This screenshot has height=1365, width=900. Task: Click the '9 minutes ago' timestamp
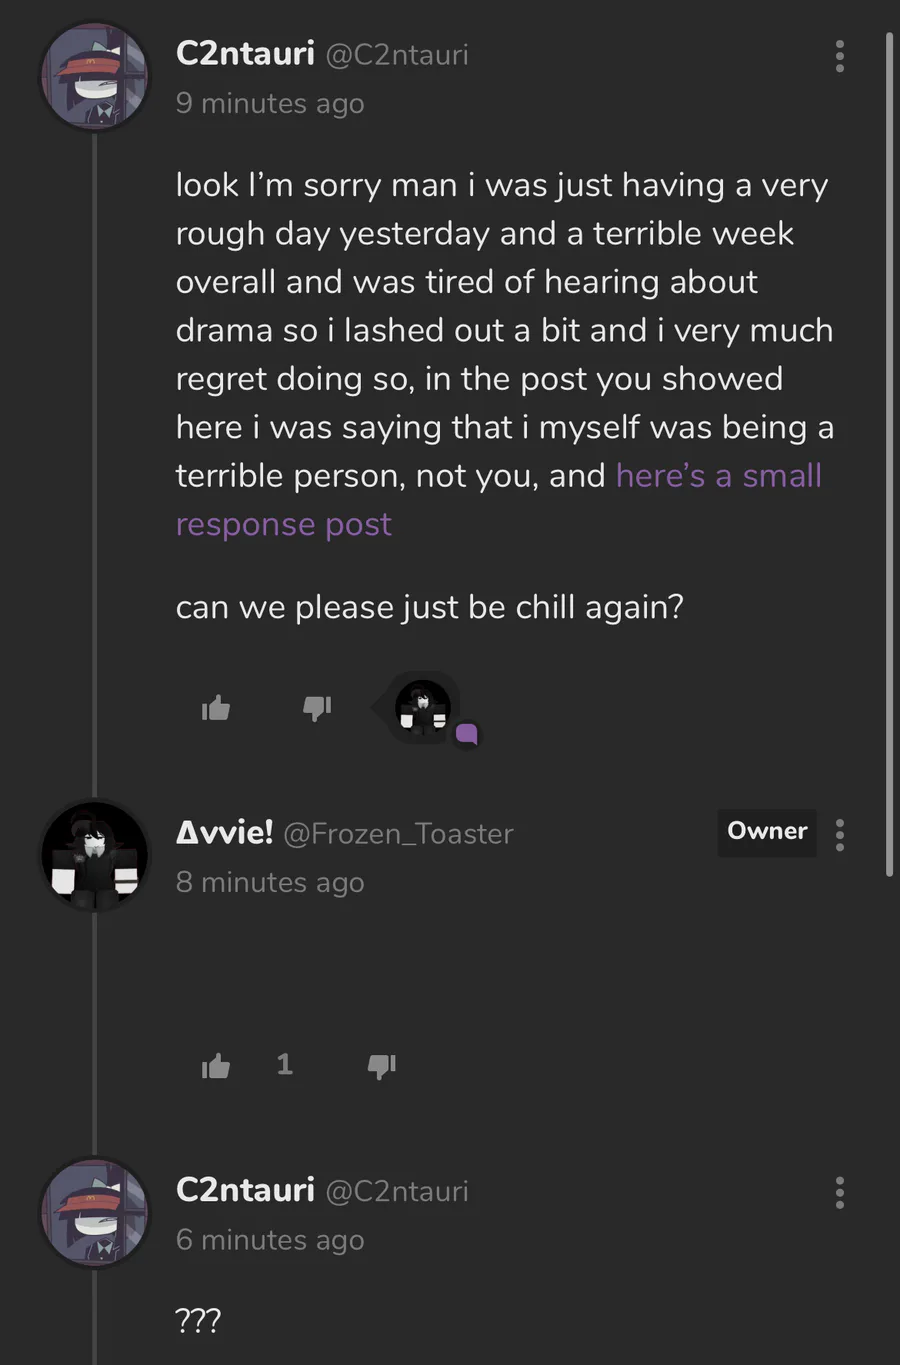[270, 104]
